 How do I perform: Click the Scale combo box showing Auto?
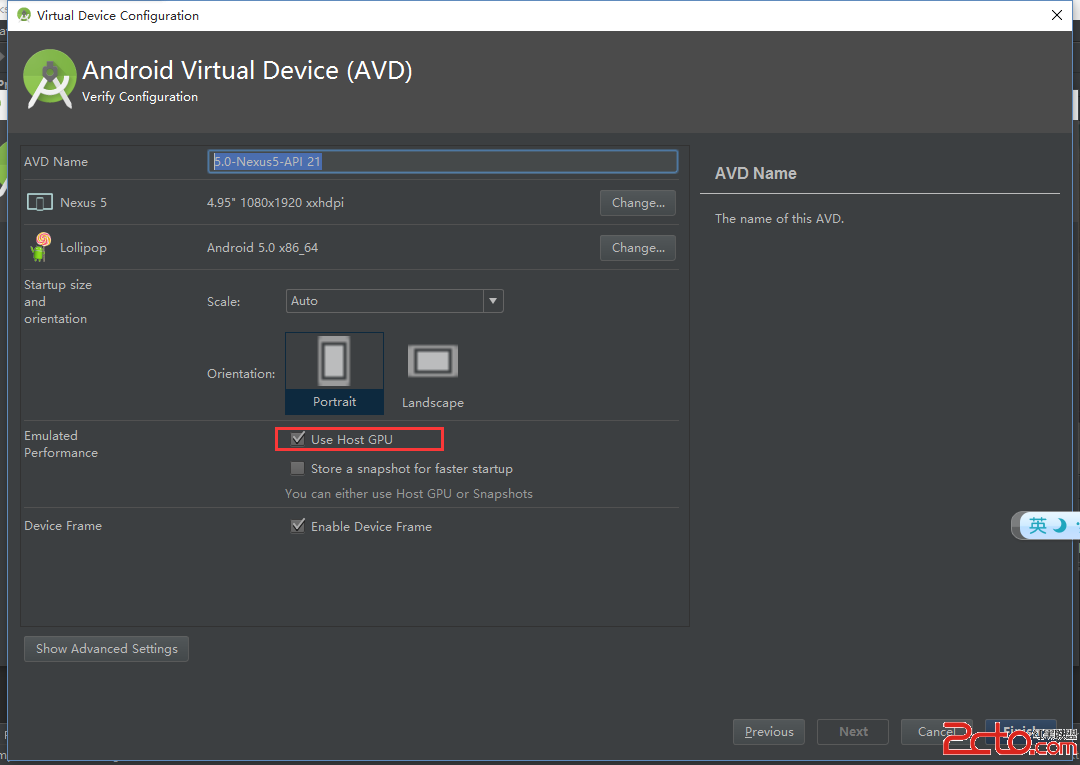point(384,301)
